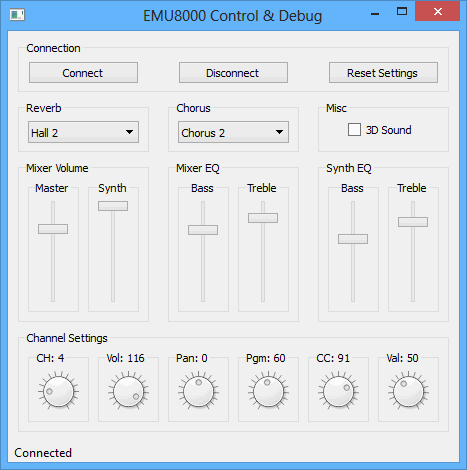Screen dimensions: 467x470
Task: Enable the 3D Sound checkbox
Action: coord(354,130)
